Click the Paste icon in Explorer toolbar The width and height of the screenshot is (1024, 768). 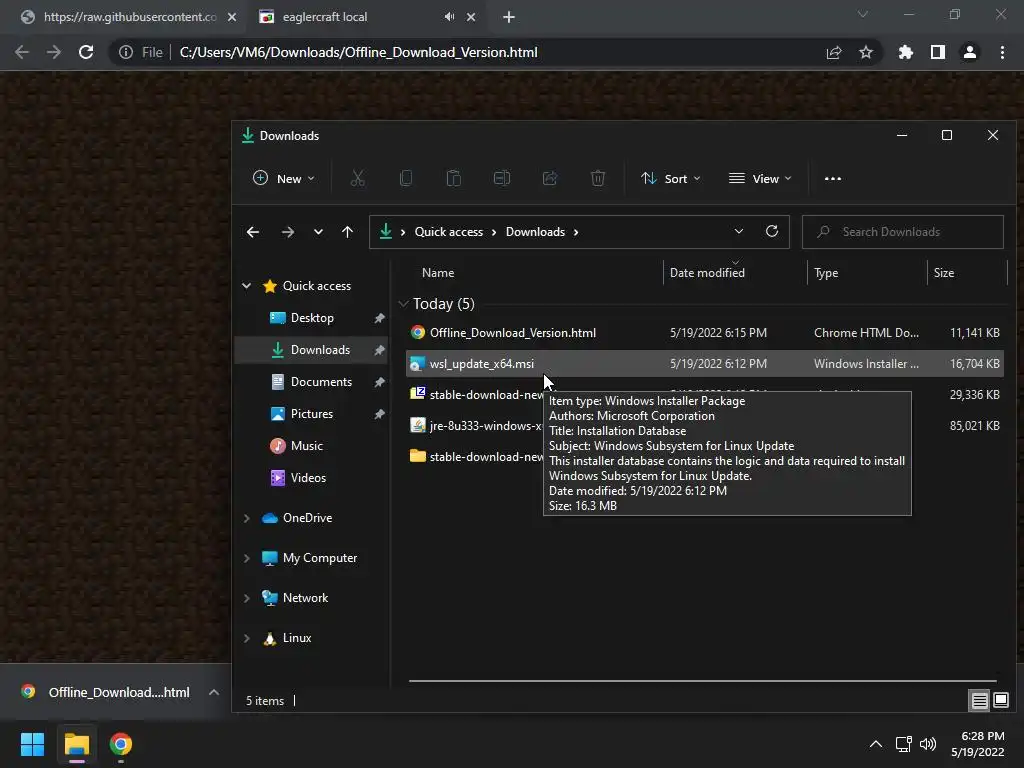click(x=453, y=178)
